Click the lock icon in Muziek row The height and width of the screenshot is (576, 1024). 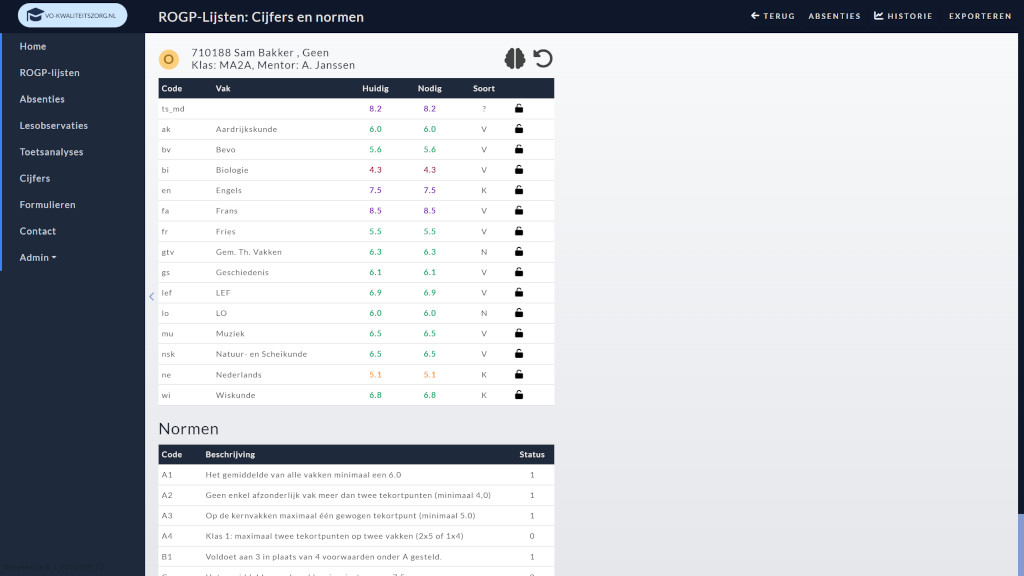(519, 334)
